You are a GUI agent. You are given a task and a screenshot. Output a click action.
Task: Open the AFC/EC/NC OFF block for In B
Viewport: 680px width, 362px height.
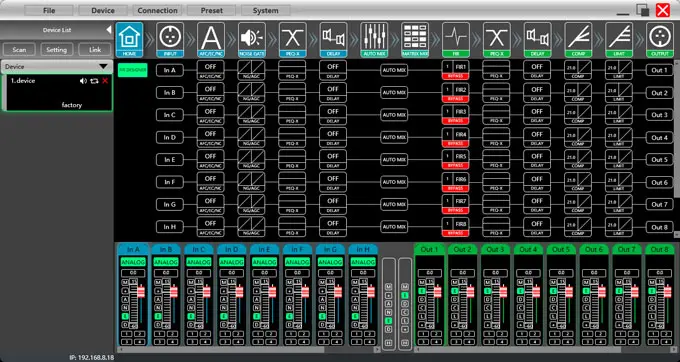click(x=211, y=93)
